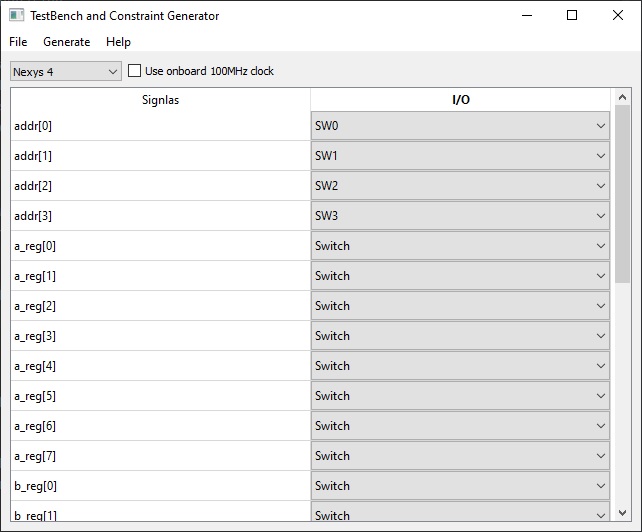This screenshot has width=642, height=532.
Task: Open the Generate menu
Action: point(67,42)
